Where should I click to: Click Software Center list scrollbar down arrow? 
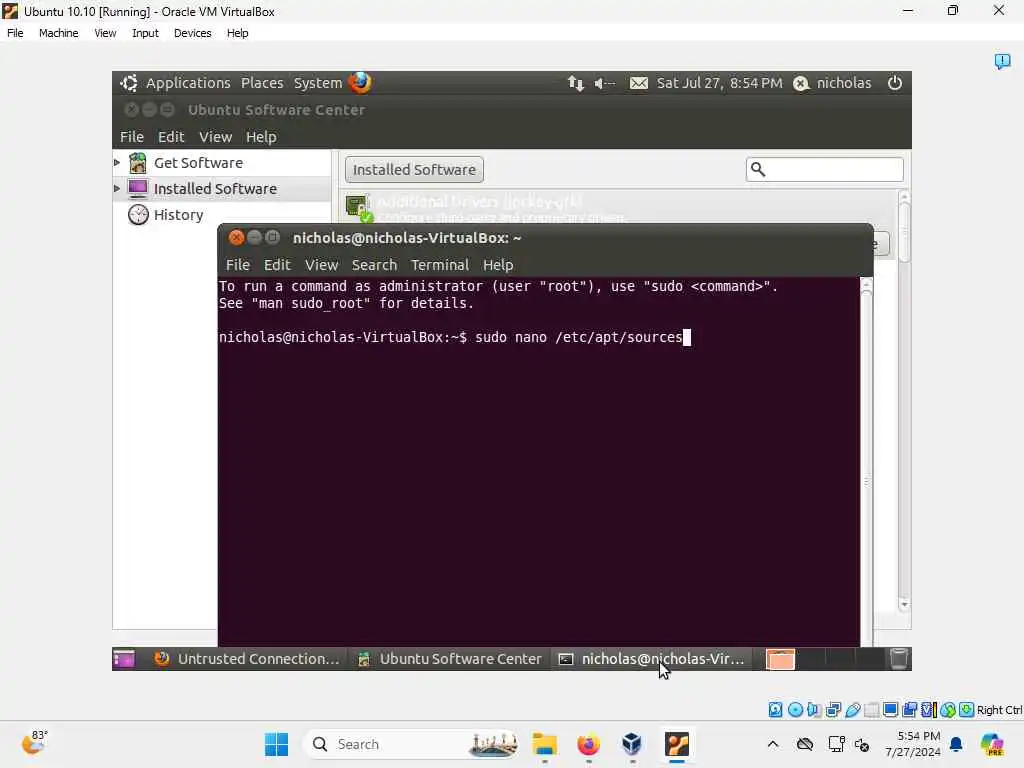(x=904, y=605)
